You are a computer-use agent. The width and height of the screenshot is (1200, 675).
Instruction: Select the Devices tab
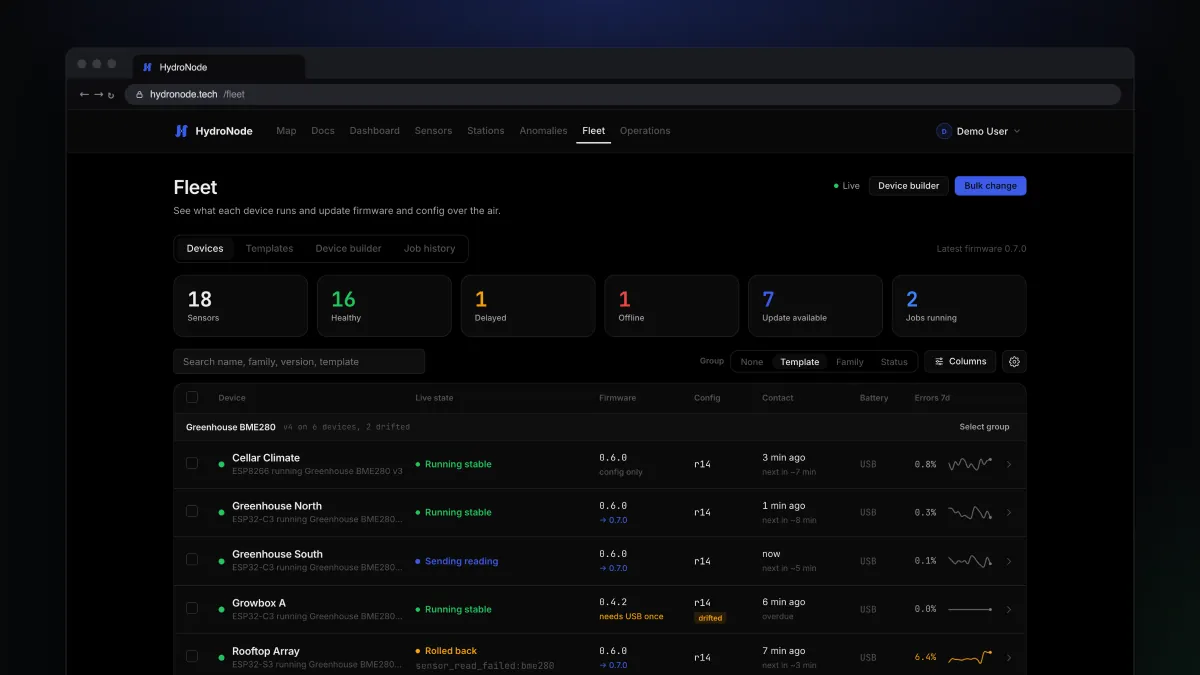tap(205, 249)
